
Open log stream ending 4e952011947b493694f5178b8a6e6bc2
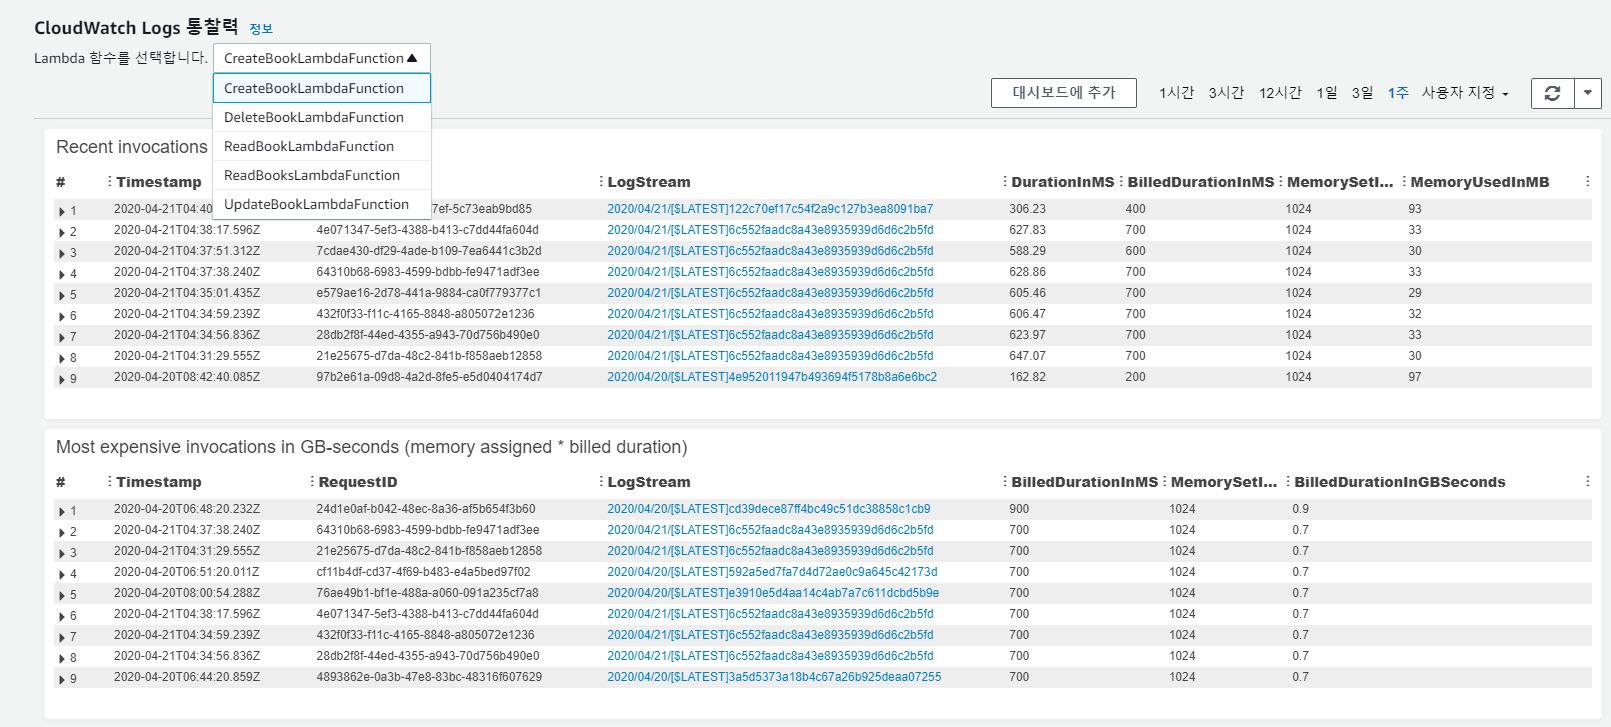point(772,377)
